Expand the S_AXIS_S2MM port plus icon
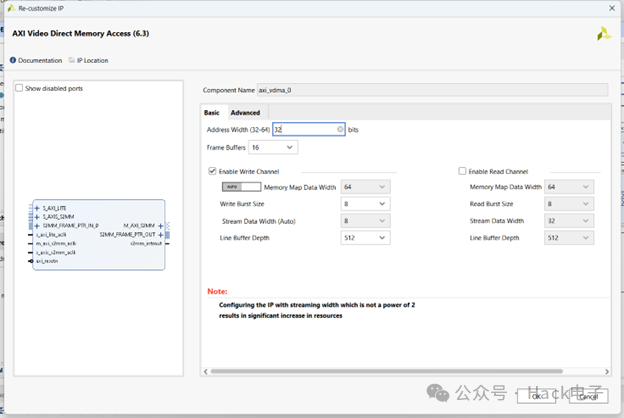This screenshot has width=624, height=418. coord(37,217)
